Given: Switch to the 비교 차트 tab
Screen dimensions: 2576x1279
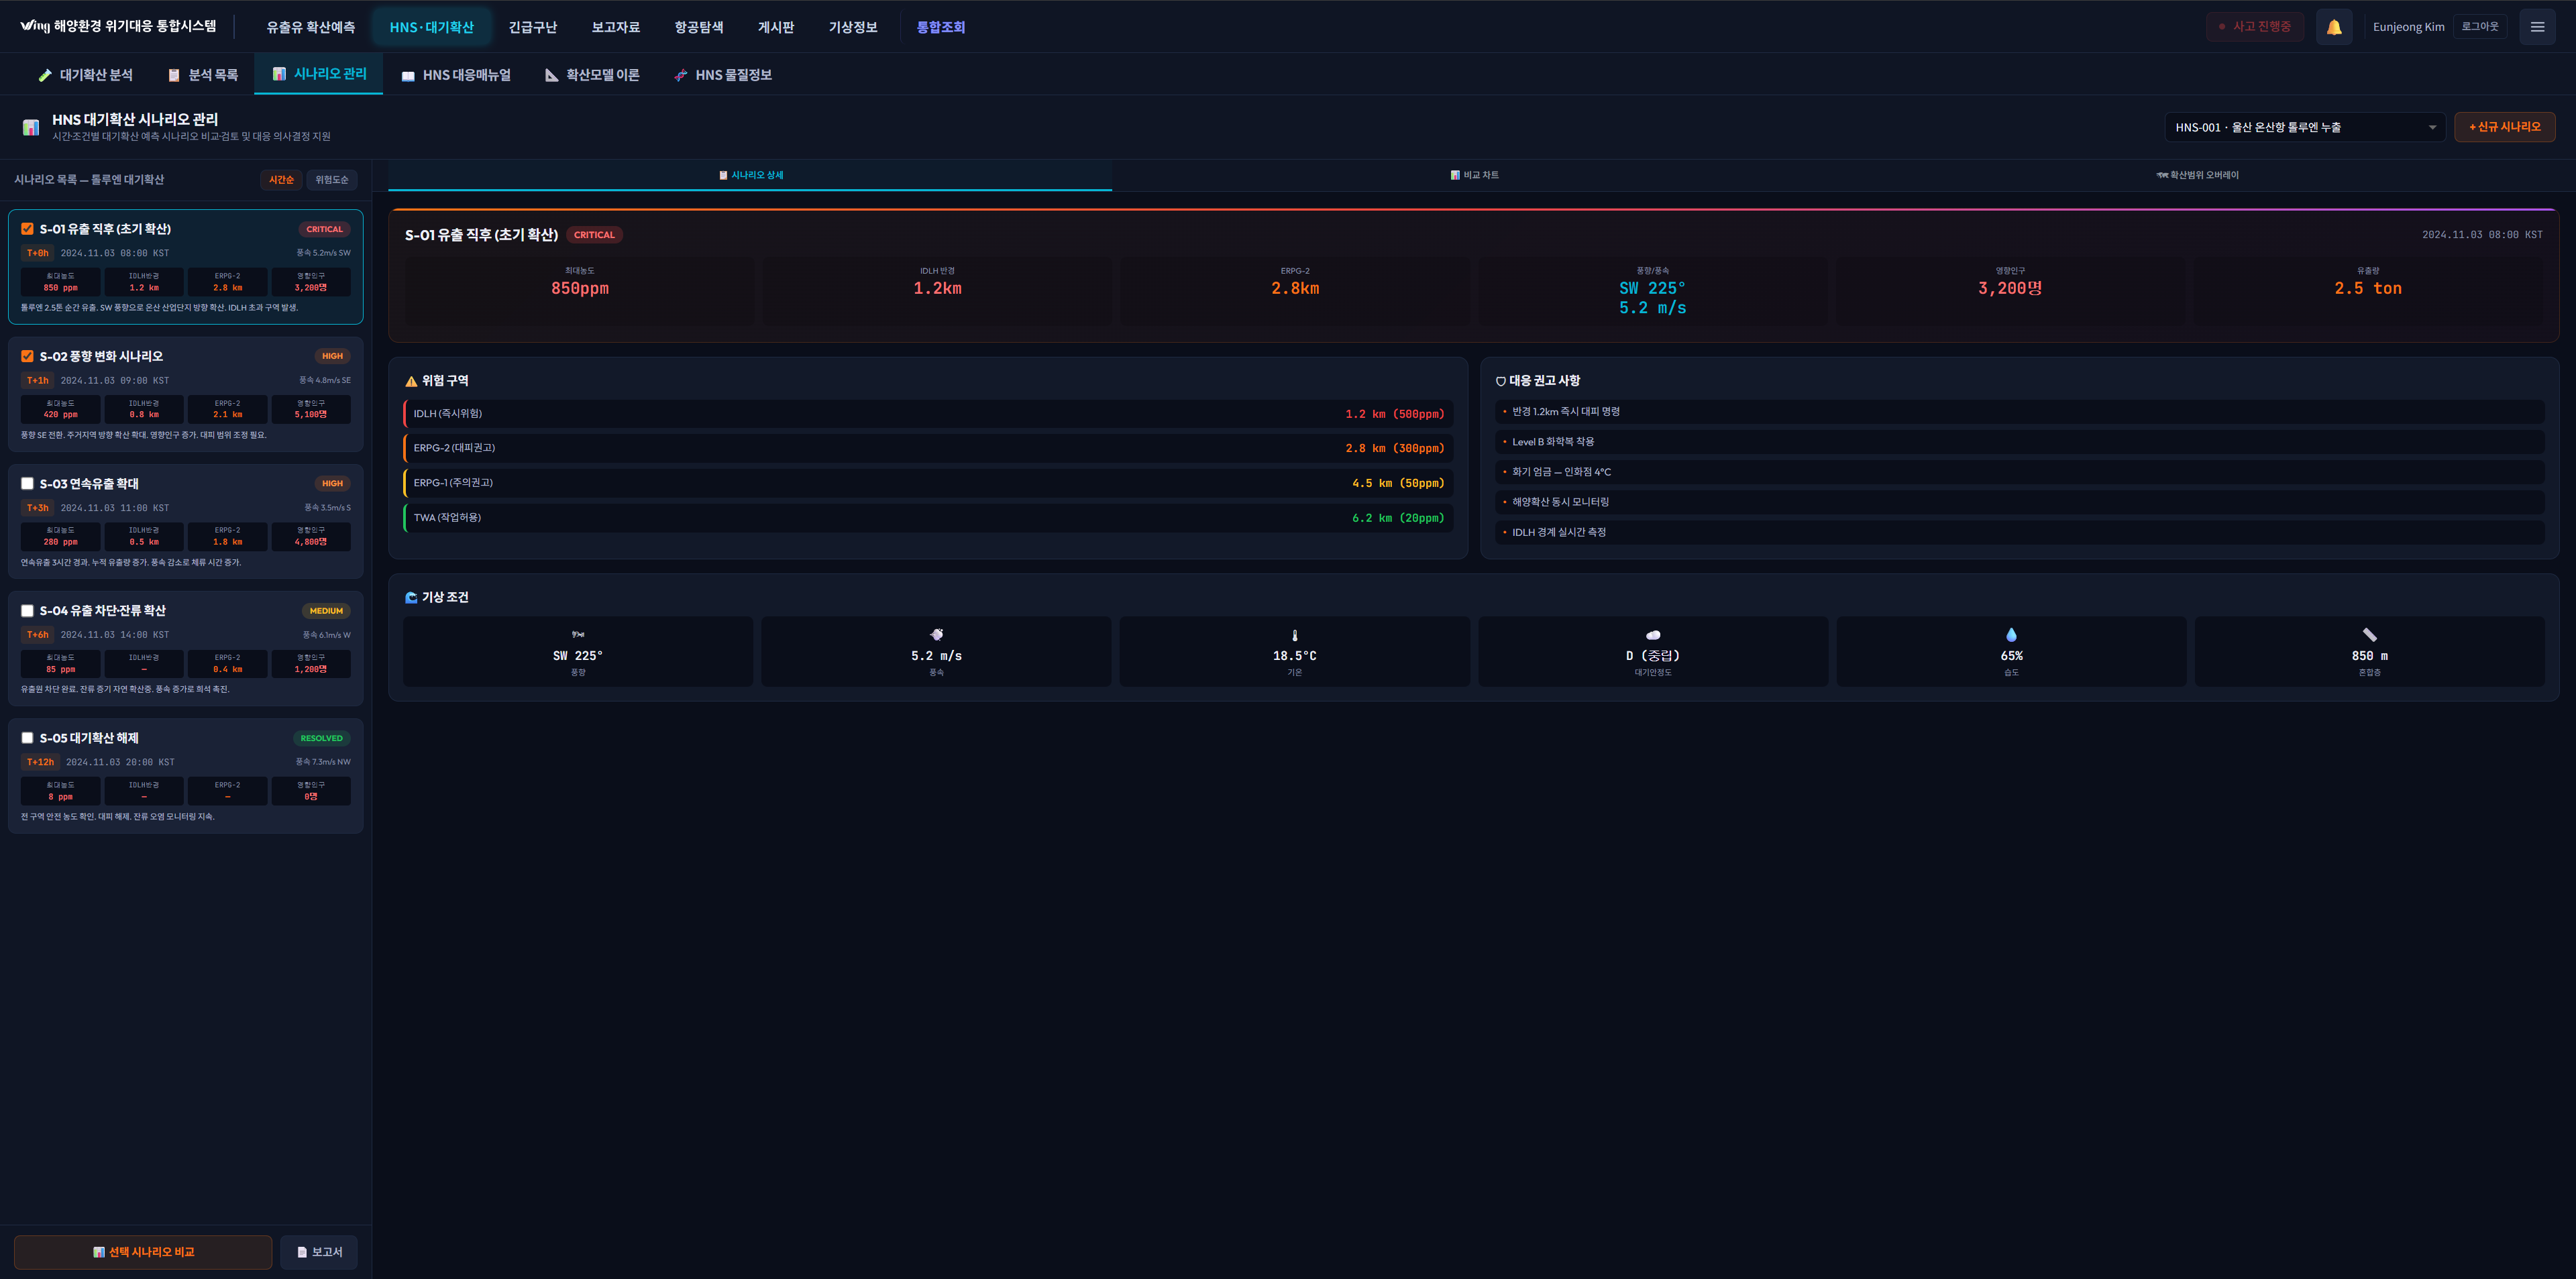Looking at the screenshot, I should point(1474,175).
